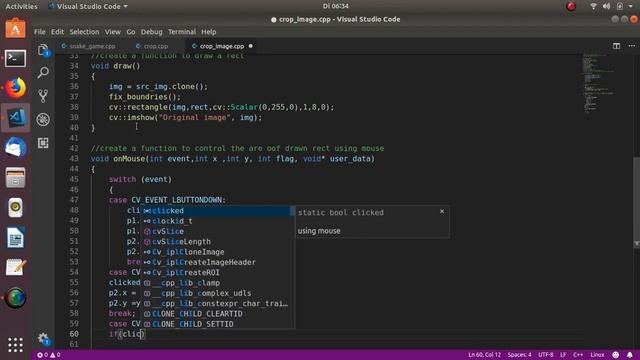Open the Explorer view in activity bar

pyautogui.click(x=43, y=51)
